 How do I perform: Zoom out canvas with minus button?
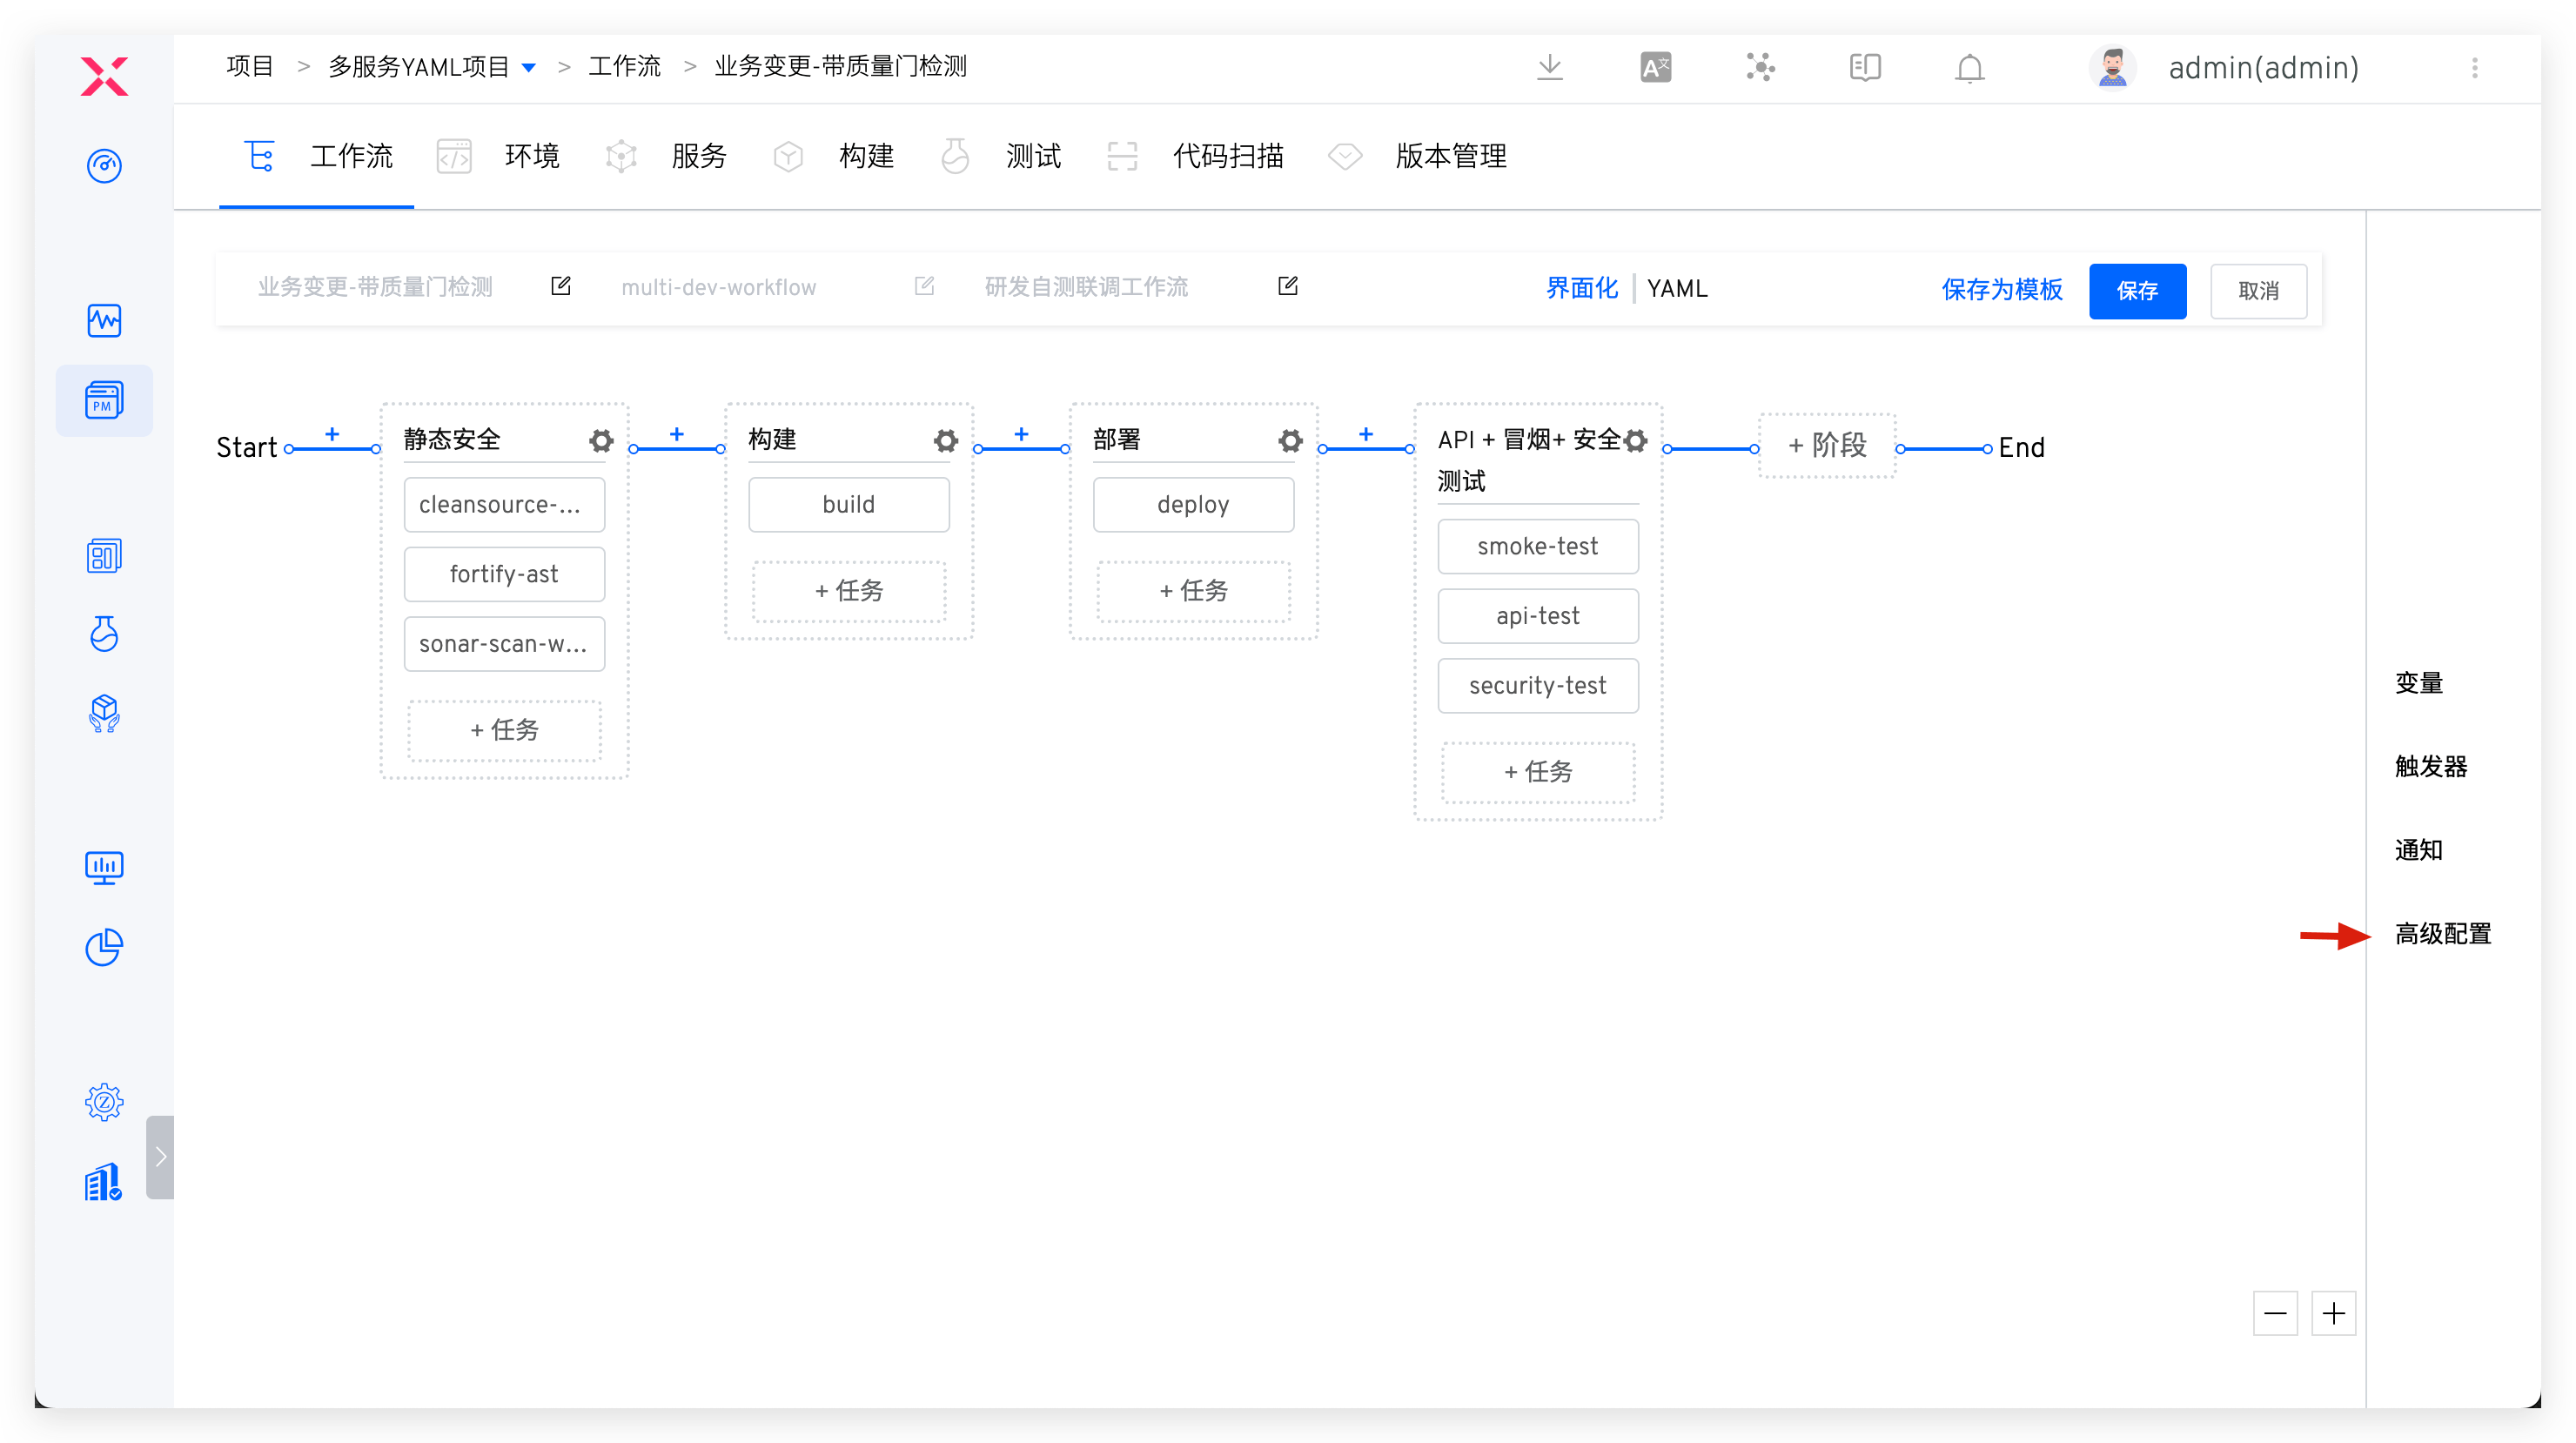[2274, 1313]
